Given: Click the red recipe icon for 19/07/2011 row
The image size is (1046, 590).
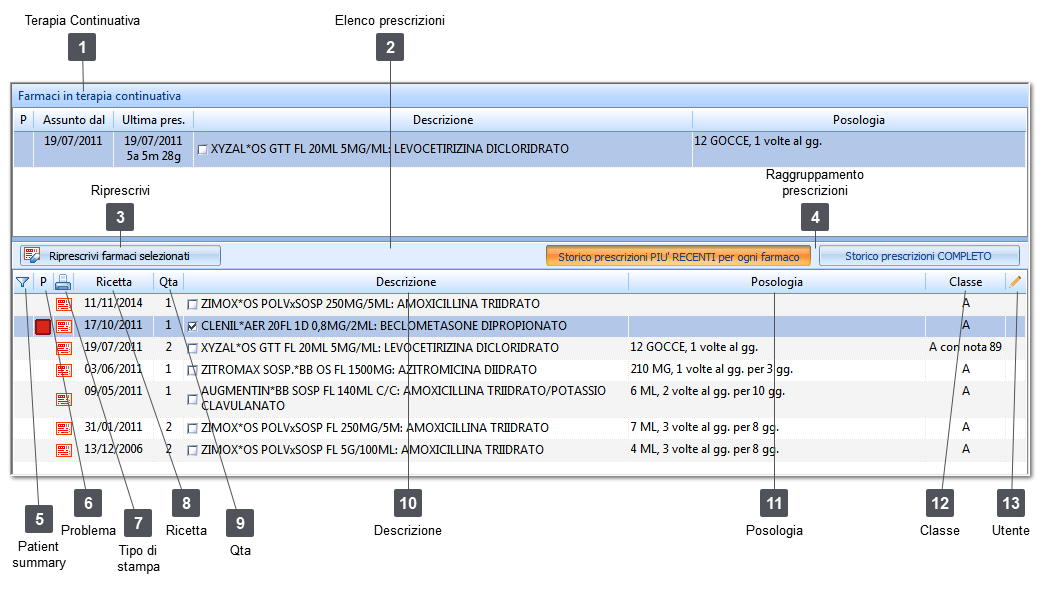Looking at the screenshot, I should pyautogui.click(x=64, y=348).
